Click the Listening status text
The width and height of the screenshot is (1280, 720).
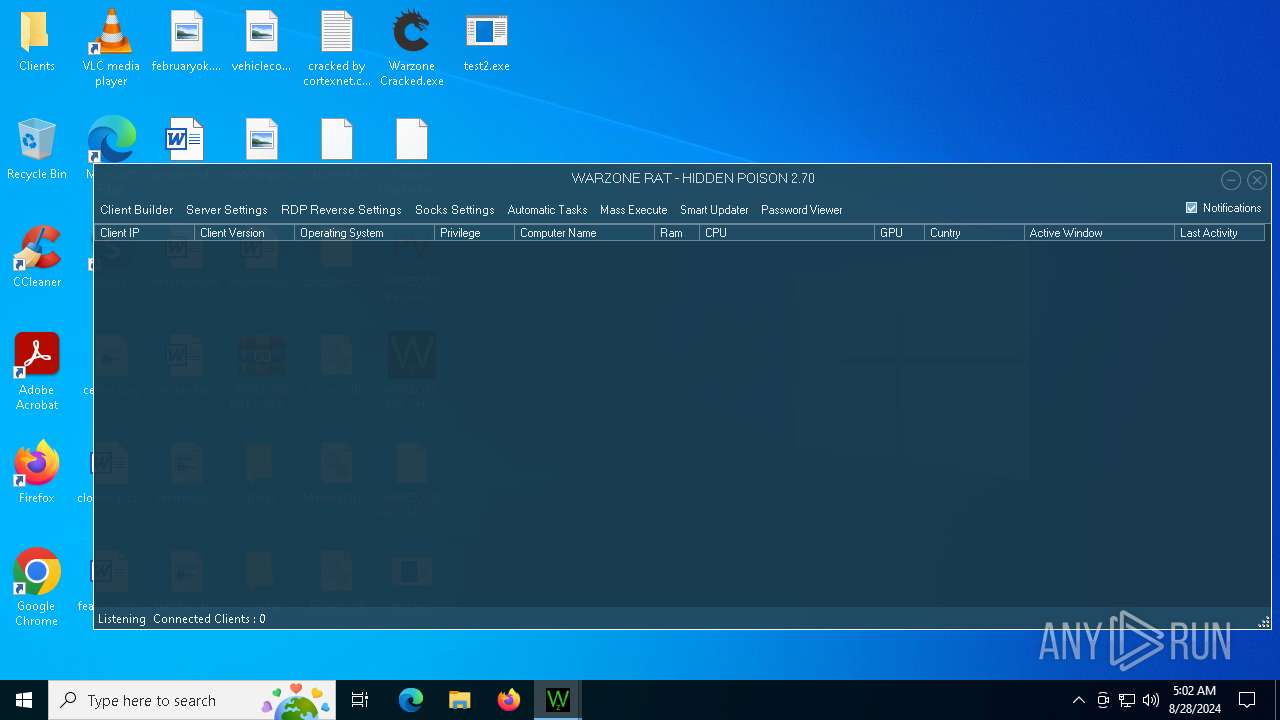coord(122,619)
